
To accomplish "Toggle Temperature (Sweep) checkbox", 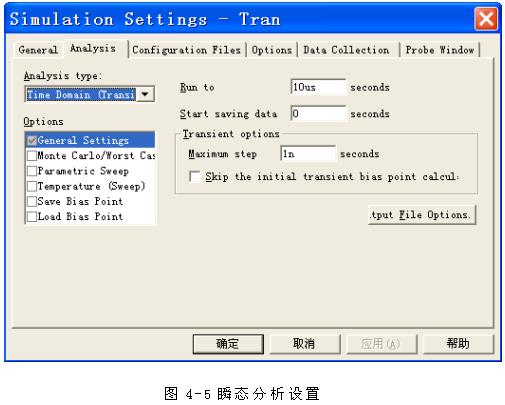I will (32, 186).
